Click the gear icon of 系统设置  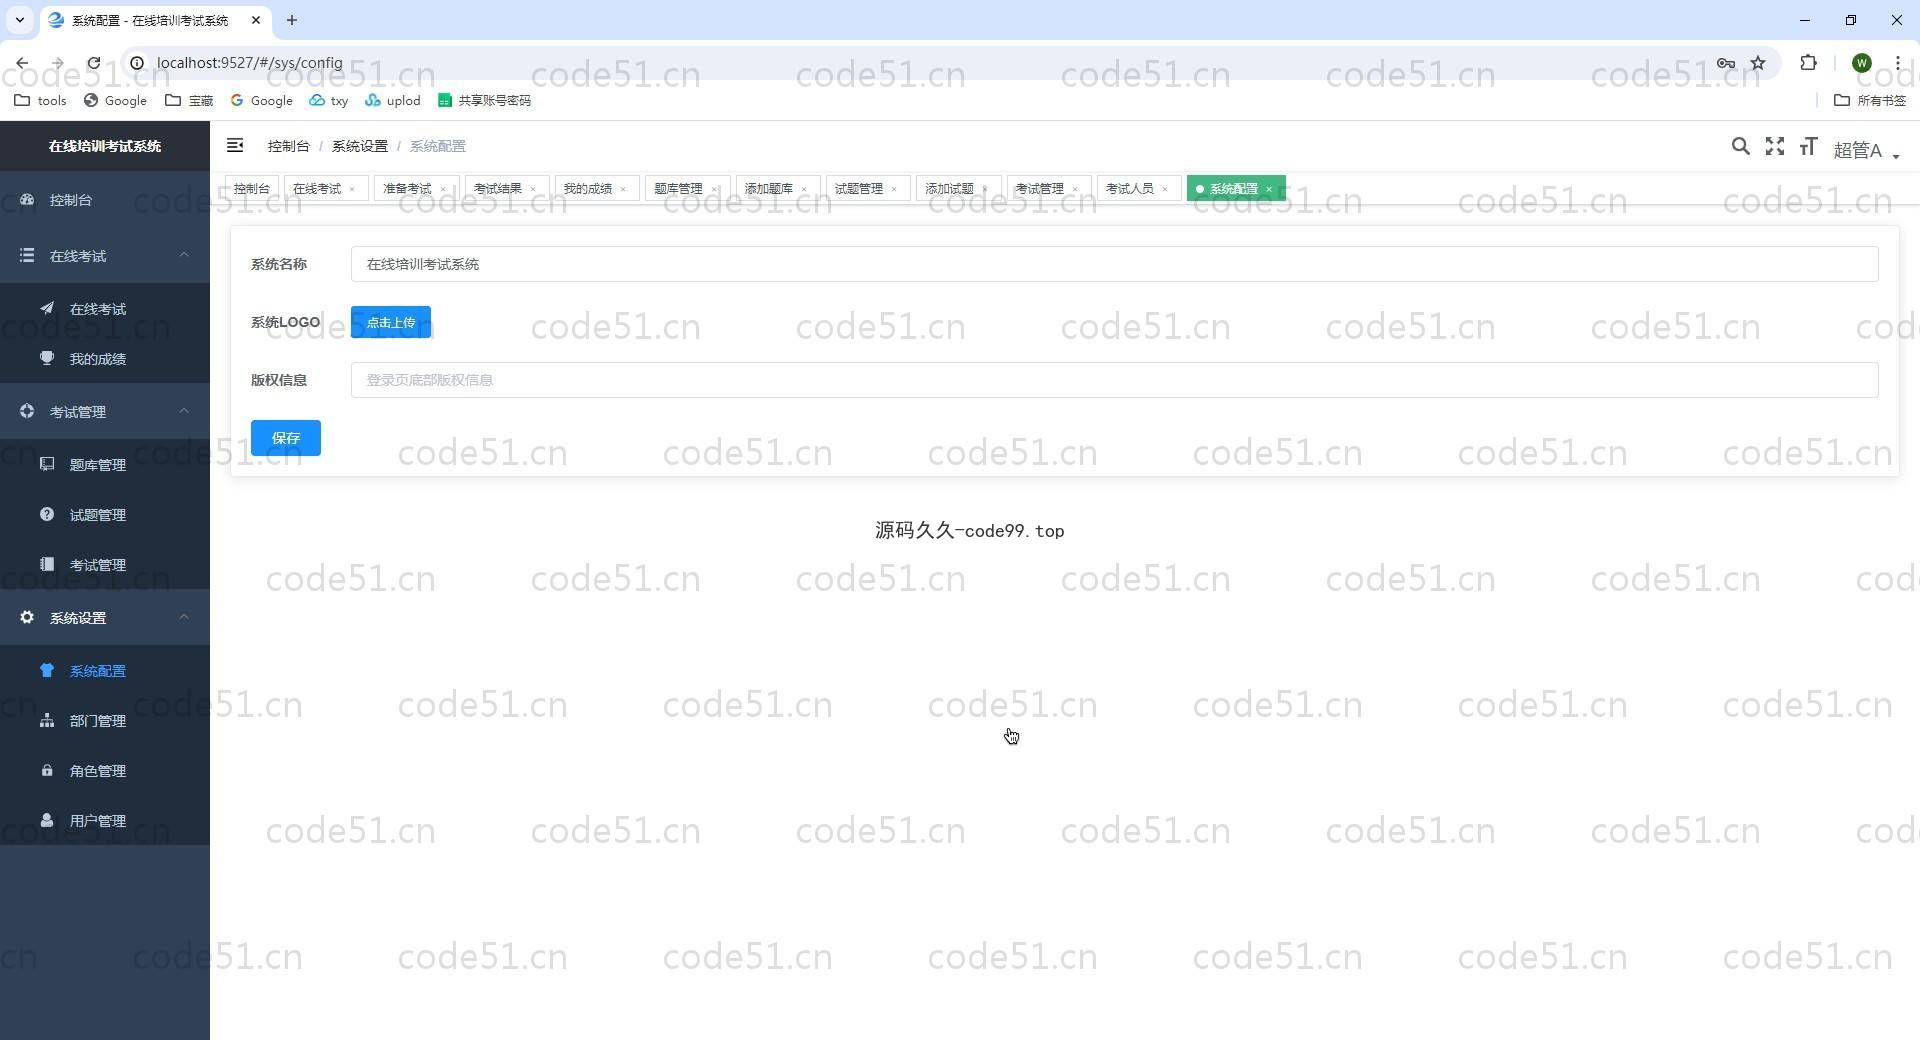pyautogui.click(x=27, y=617)
